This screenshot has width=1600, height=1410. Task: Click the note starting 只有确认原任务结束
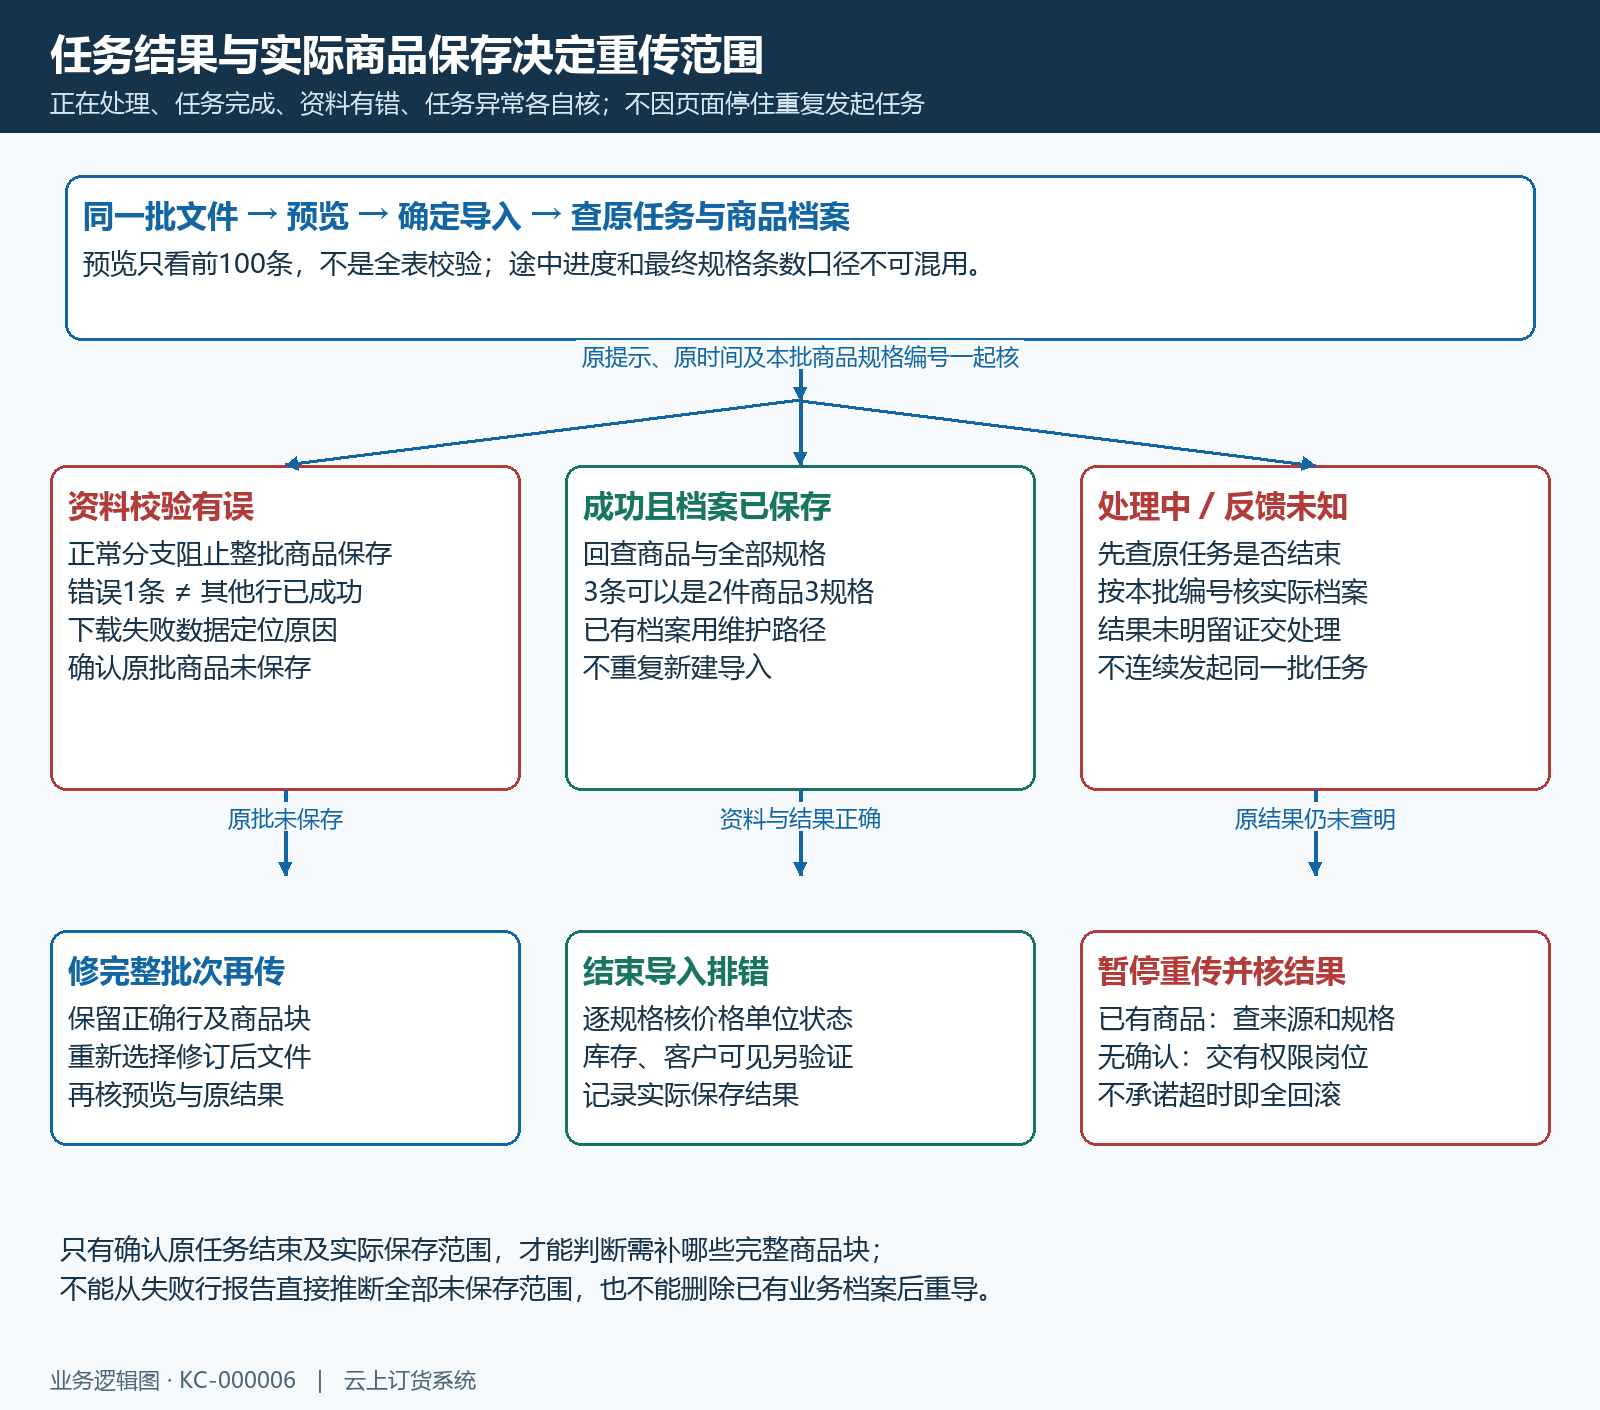[472, 1250]
